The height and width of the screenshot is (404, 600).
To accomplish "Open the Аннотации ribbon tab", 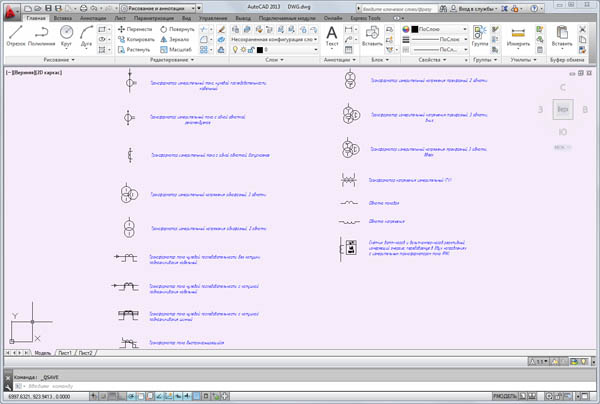I will 93,19.
